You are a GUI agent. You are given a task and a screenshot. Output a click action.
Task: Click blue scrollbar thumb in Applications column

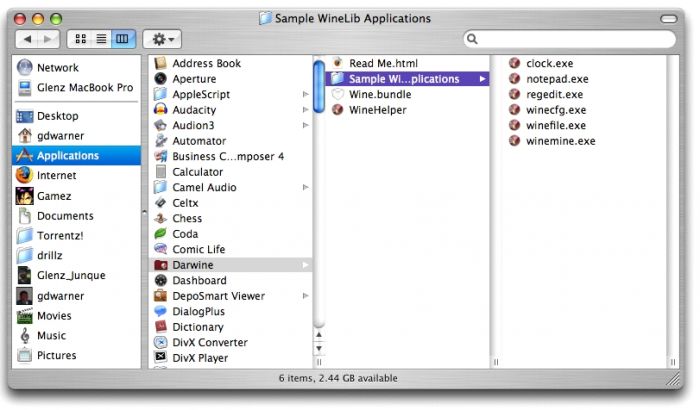pyautogui.click(x=319, y=86)
